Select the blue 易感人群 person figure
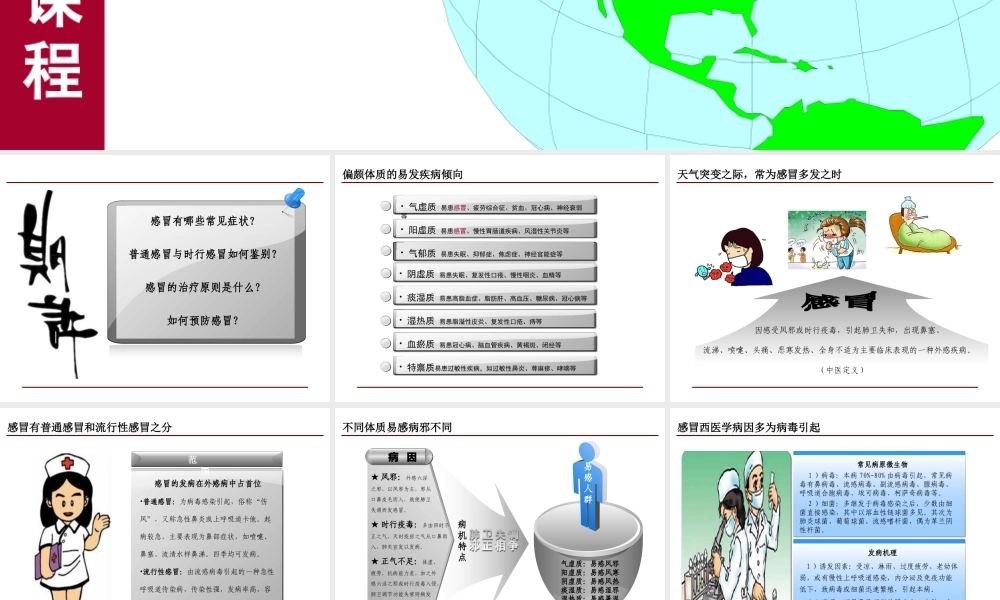The width and height of the screenshot is (1000, 600). click(x=588, y=480)
